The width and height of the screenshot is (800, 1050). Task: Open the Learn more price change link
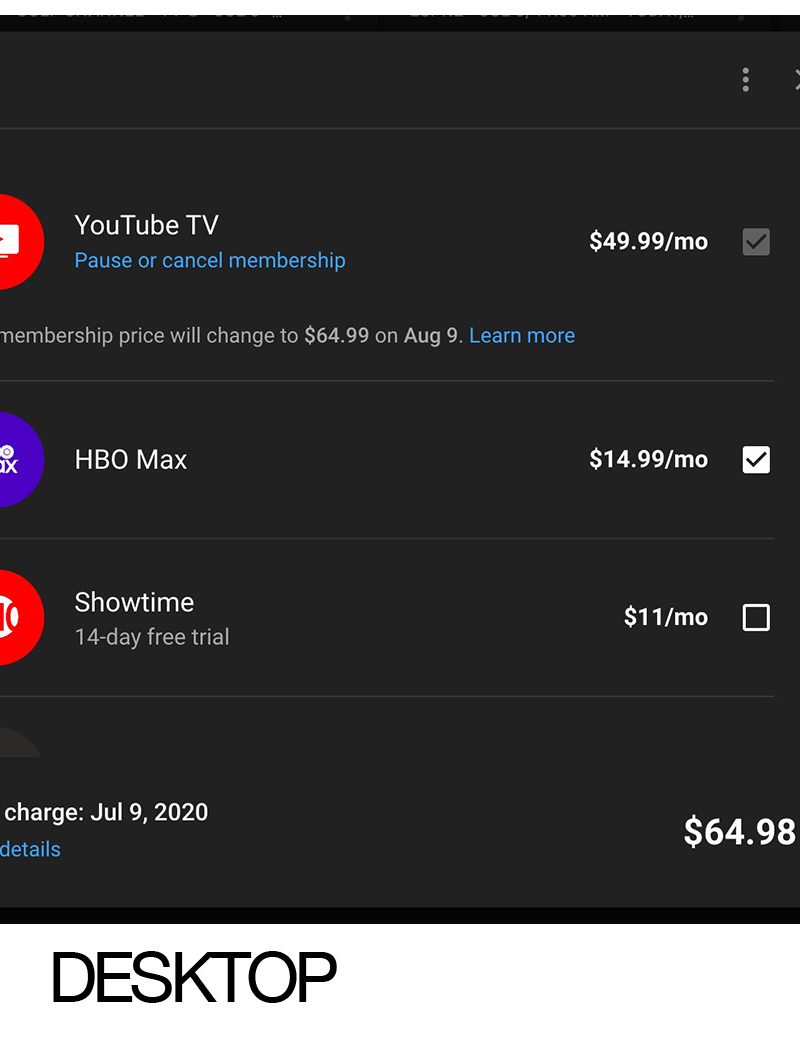522,336
